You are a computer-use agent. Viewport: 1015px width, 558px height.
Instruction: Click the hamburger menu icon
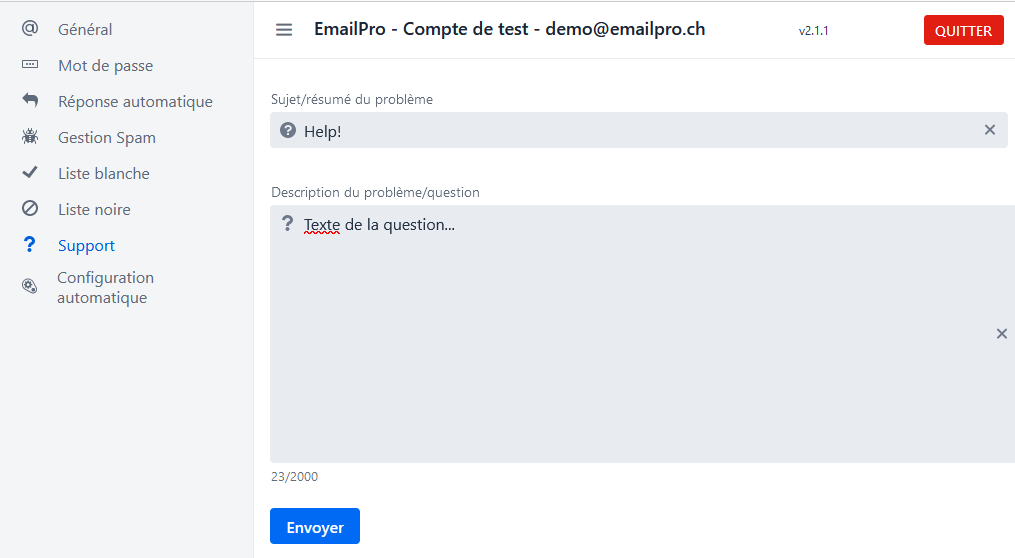click(284, 30)
